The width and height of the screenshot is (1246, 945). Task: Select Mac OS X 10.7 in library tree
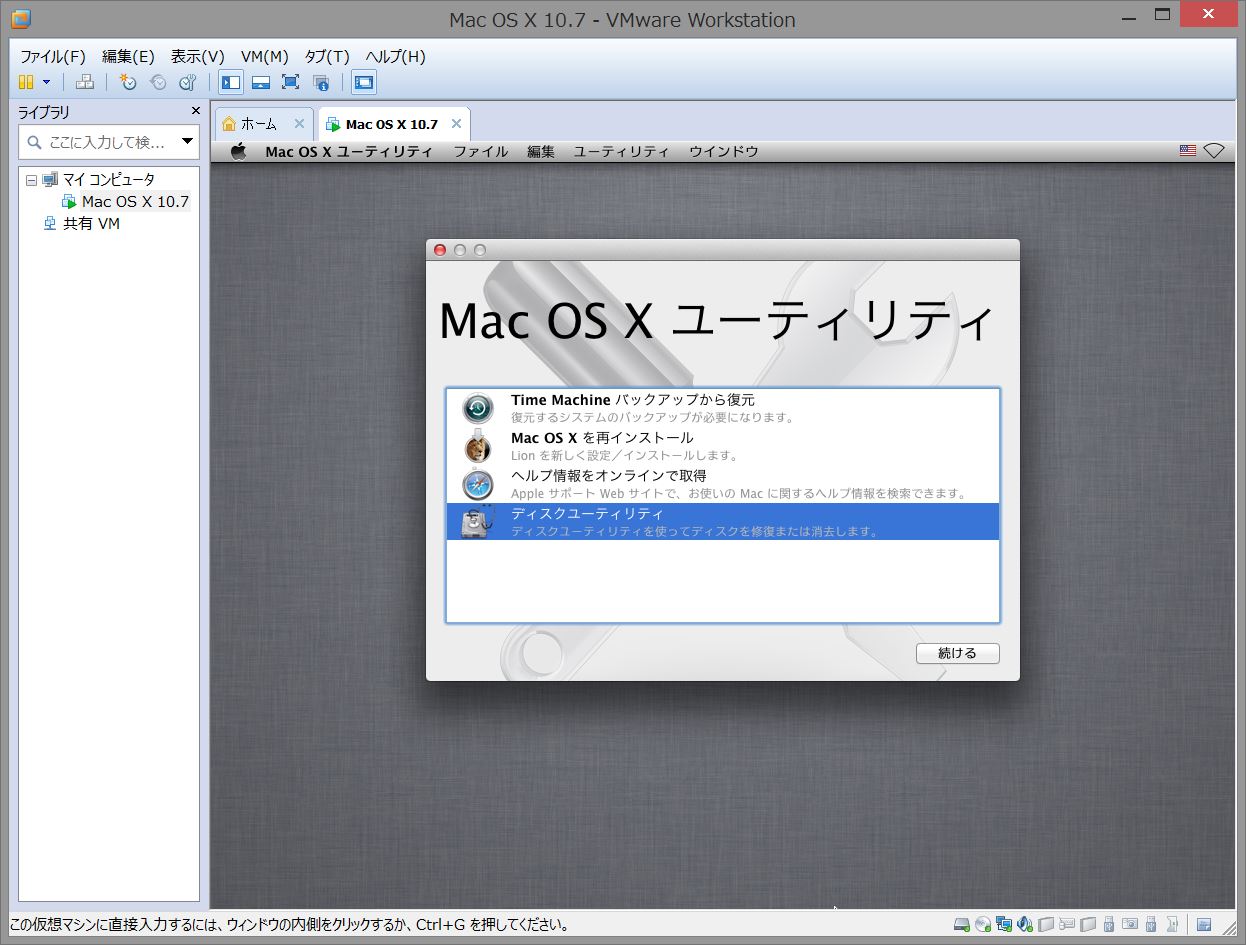[x=135, y=202]
